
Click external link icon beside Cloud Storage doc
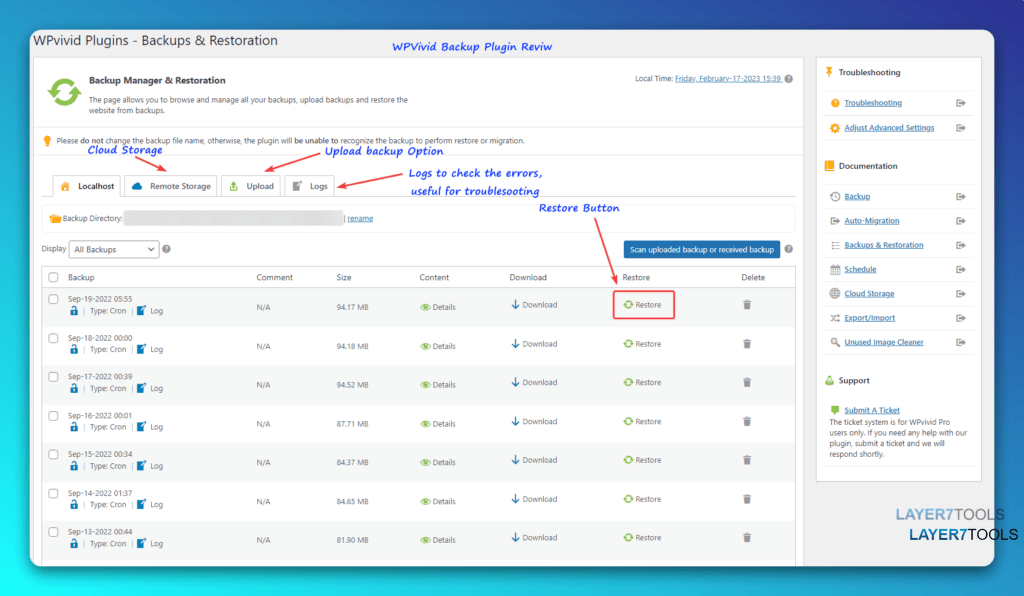point(961,294)
